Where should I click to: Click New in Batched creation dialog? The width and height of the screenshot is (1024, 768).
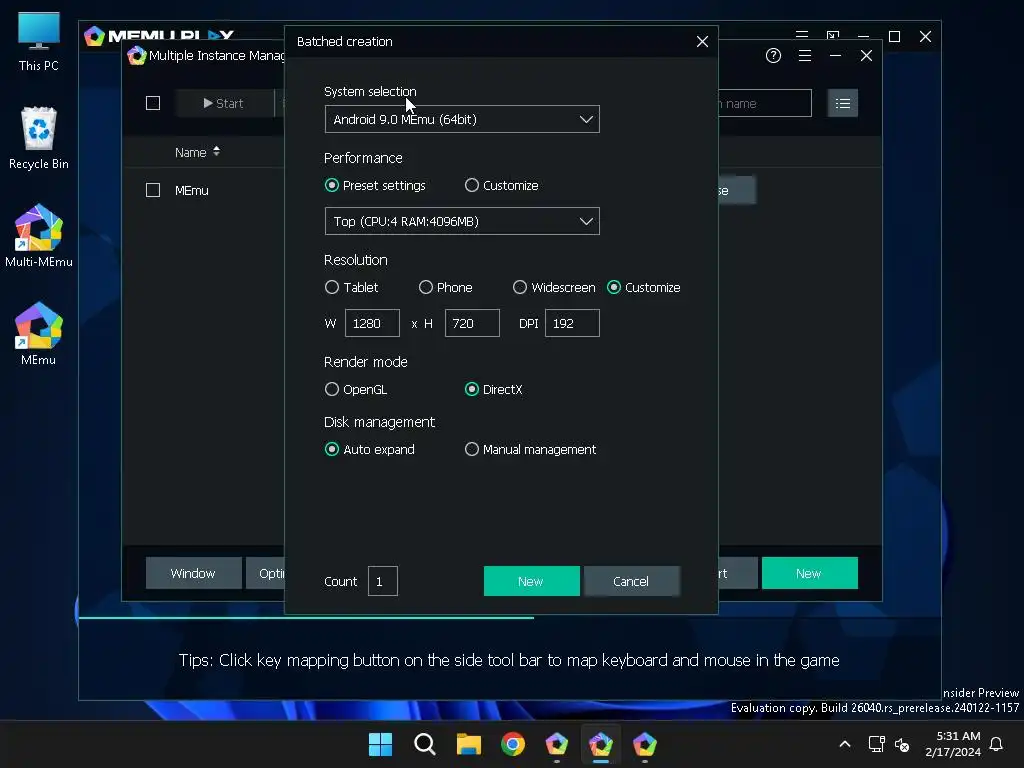tap(531, 581)
